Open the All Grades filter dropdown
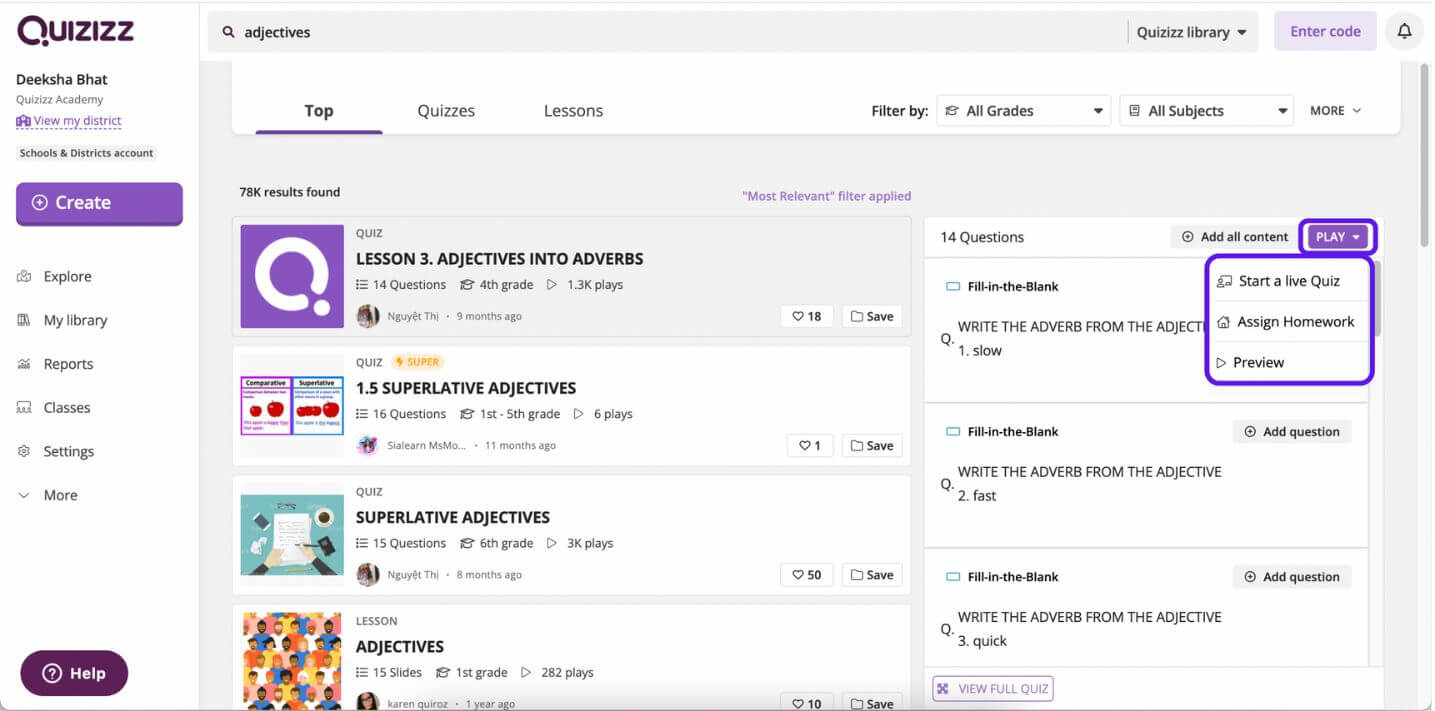The image size is (1435, 711). [x=1023, y=111]
